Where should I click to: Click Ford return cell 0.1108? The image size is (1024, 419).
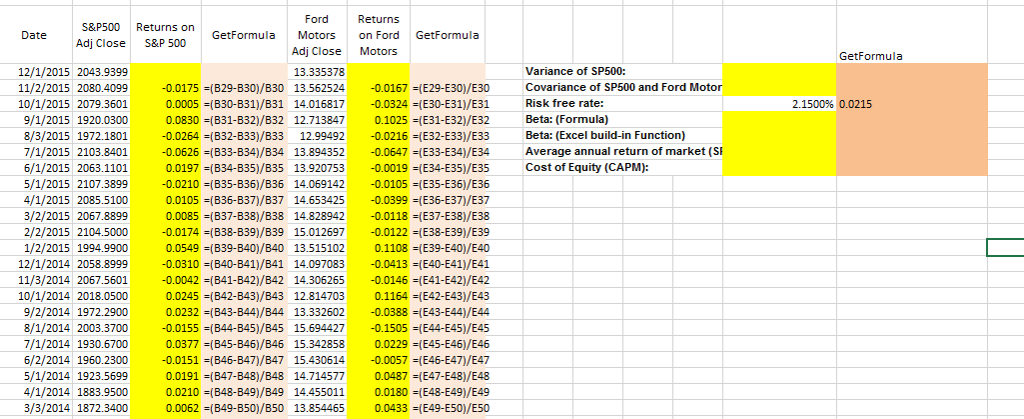coord(378,249)
